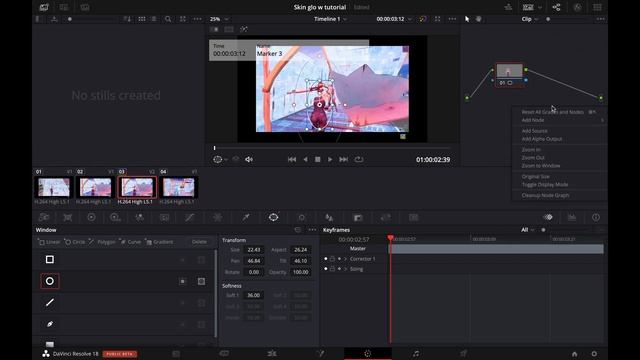Choose Cleanup Node Graph menu entry
The image size is (640, 360).
545,195
